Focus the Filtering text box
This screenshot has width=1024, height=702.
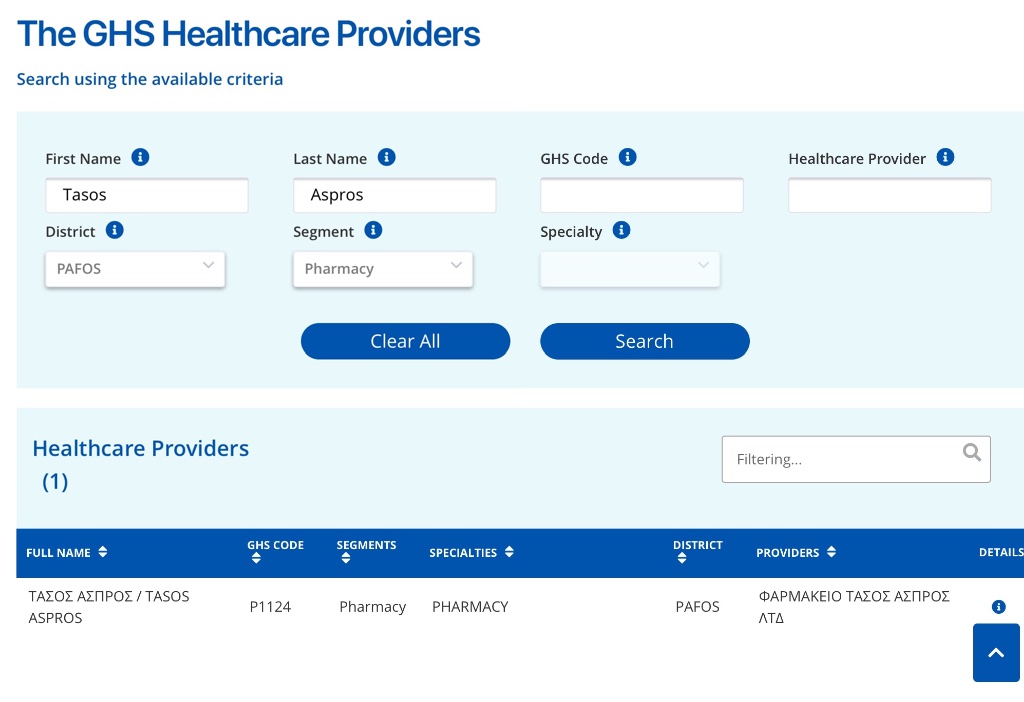[856, 459]
